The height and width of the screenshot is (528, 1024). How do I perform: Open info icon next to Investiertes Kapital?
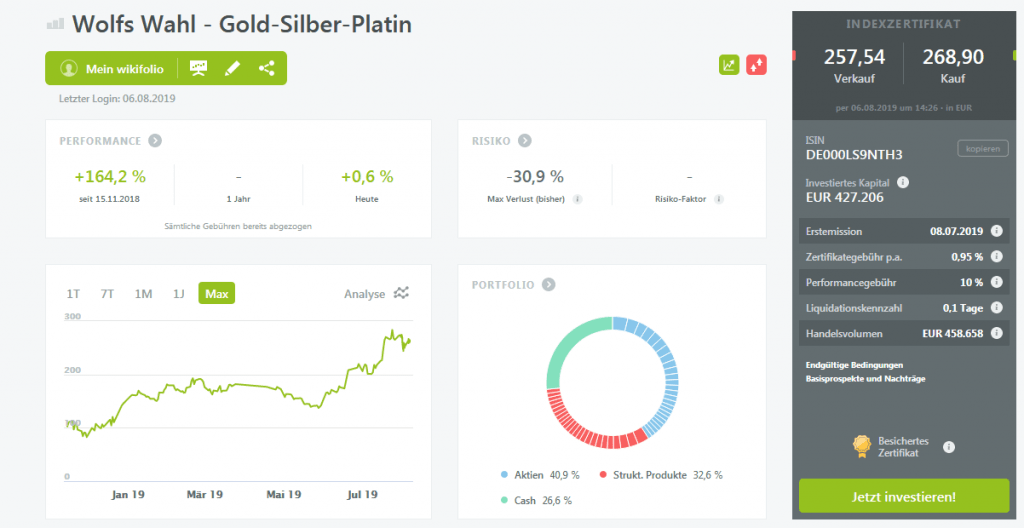(903, 182)
